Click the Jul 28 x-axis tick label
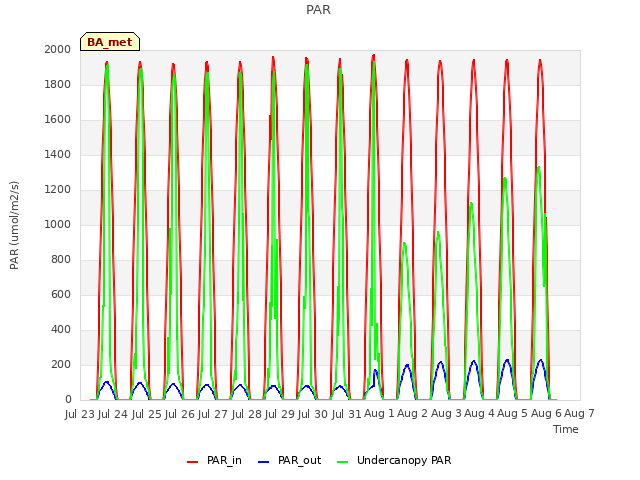The width and height of the screenshot is (640, 480). pos(247,414)
